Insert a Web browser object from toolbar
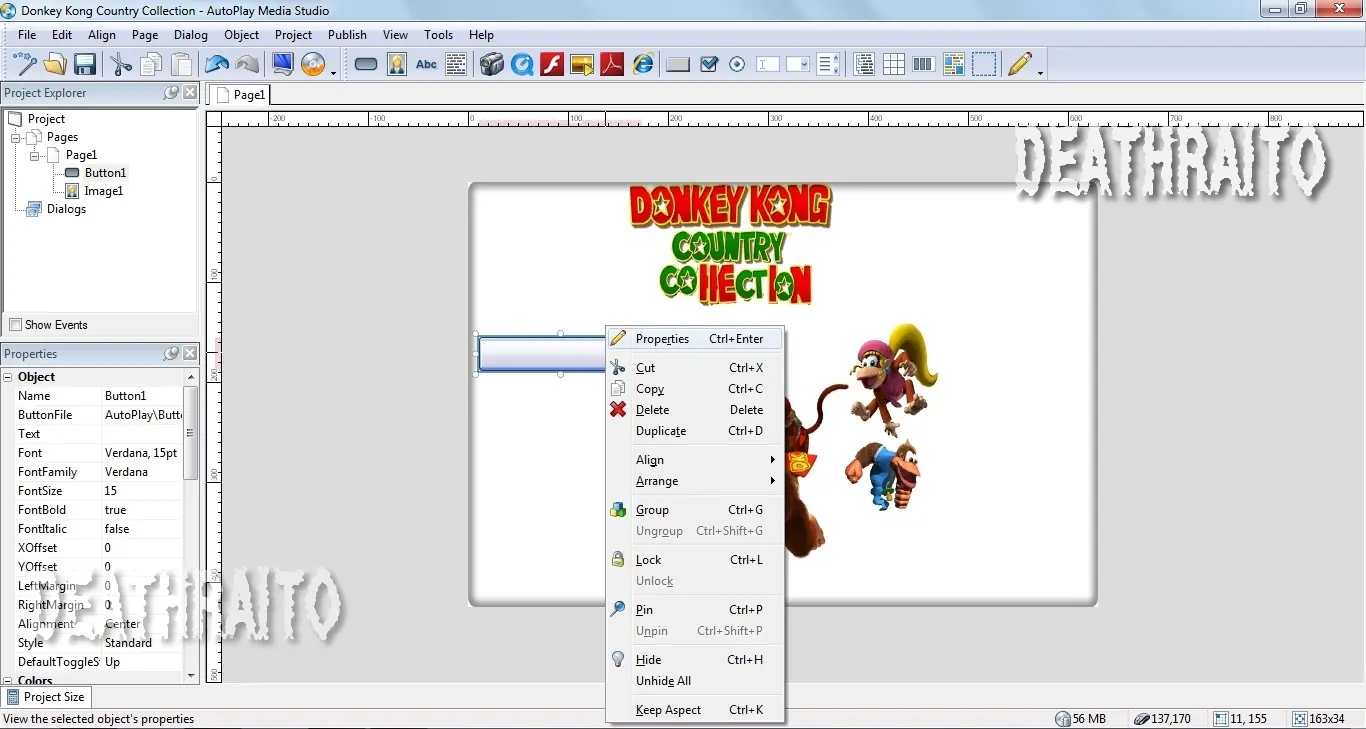This screenshot has height=729, width=1366. pos(643,65)
